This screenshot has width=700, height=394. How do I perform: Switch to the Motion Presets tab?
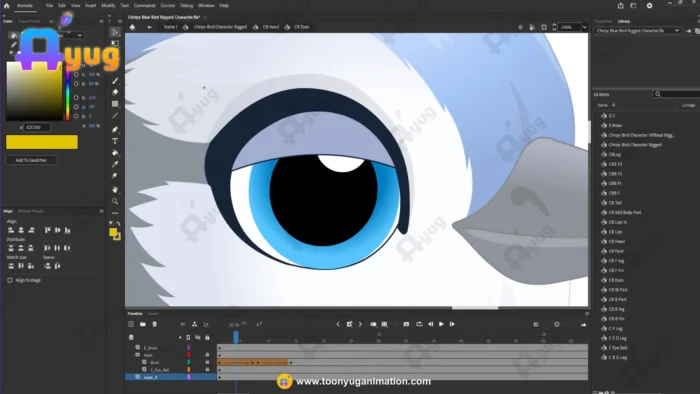[31, 211]
